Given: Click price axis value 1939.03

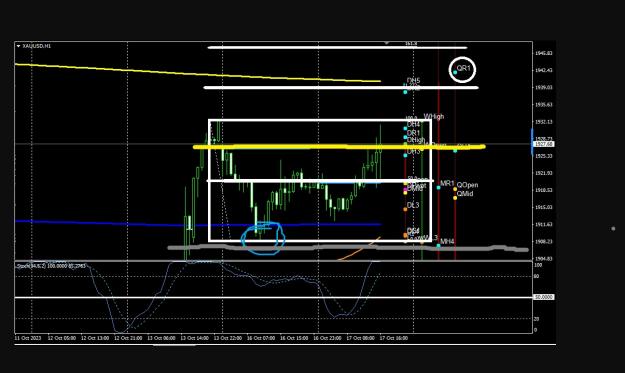Looking at the screenshot, I should click(544, 87).
